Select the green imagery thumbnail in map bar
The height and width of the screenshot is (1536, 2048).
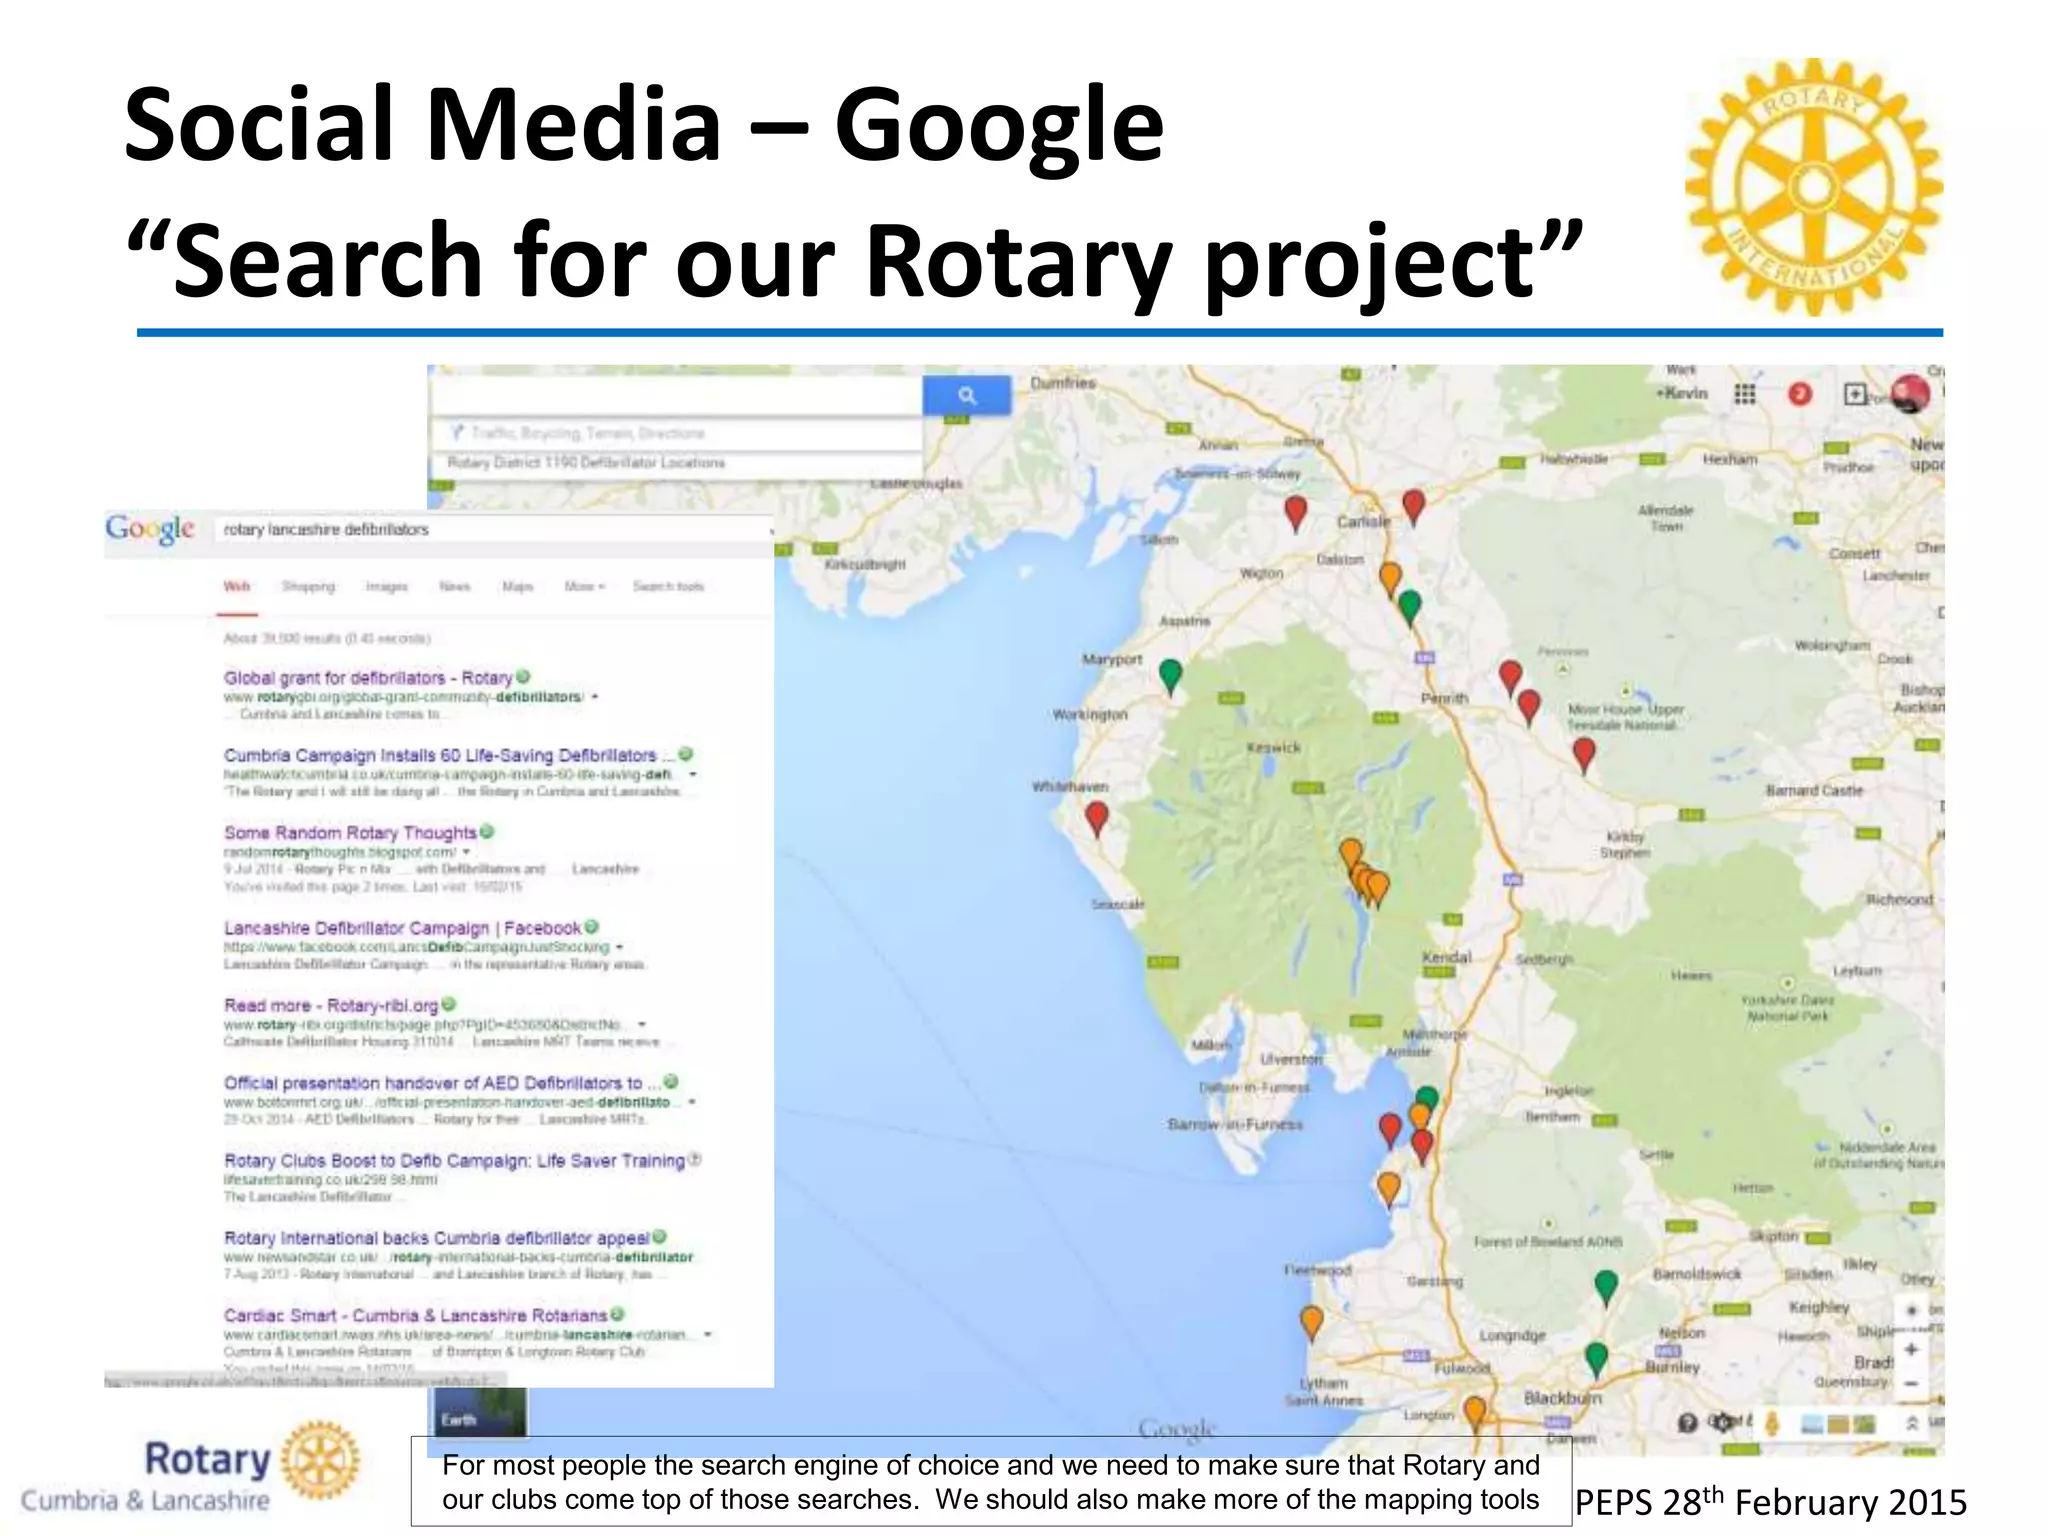[x=1864, y=1423]
